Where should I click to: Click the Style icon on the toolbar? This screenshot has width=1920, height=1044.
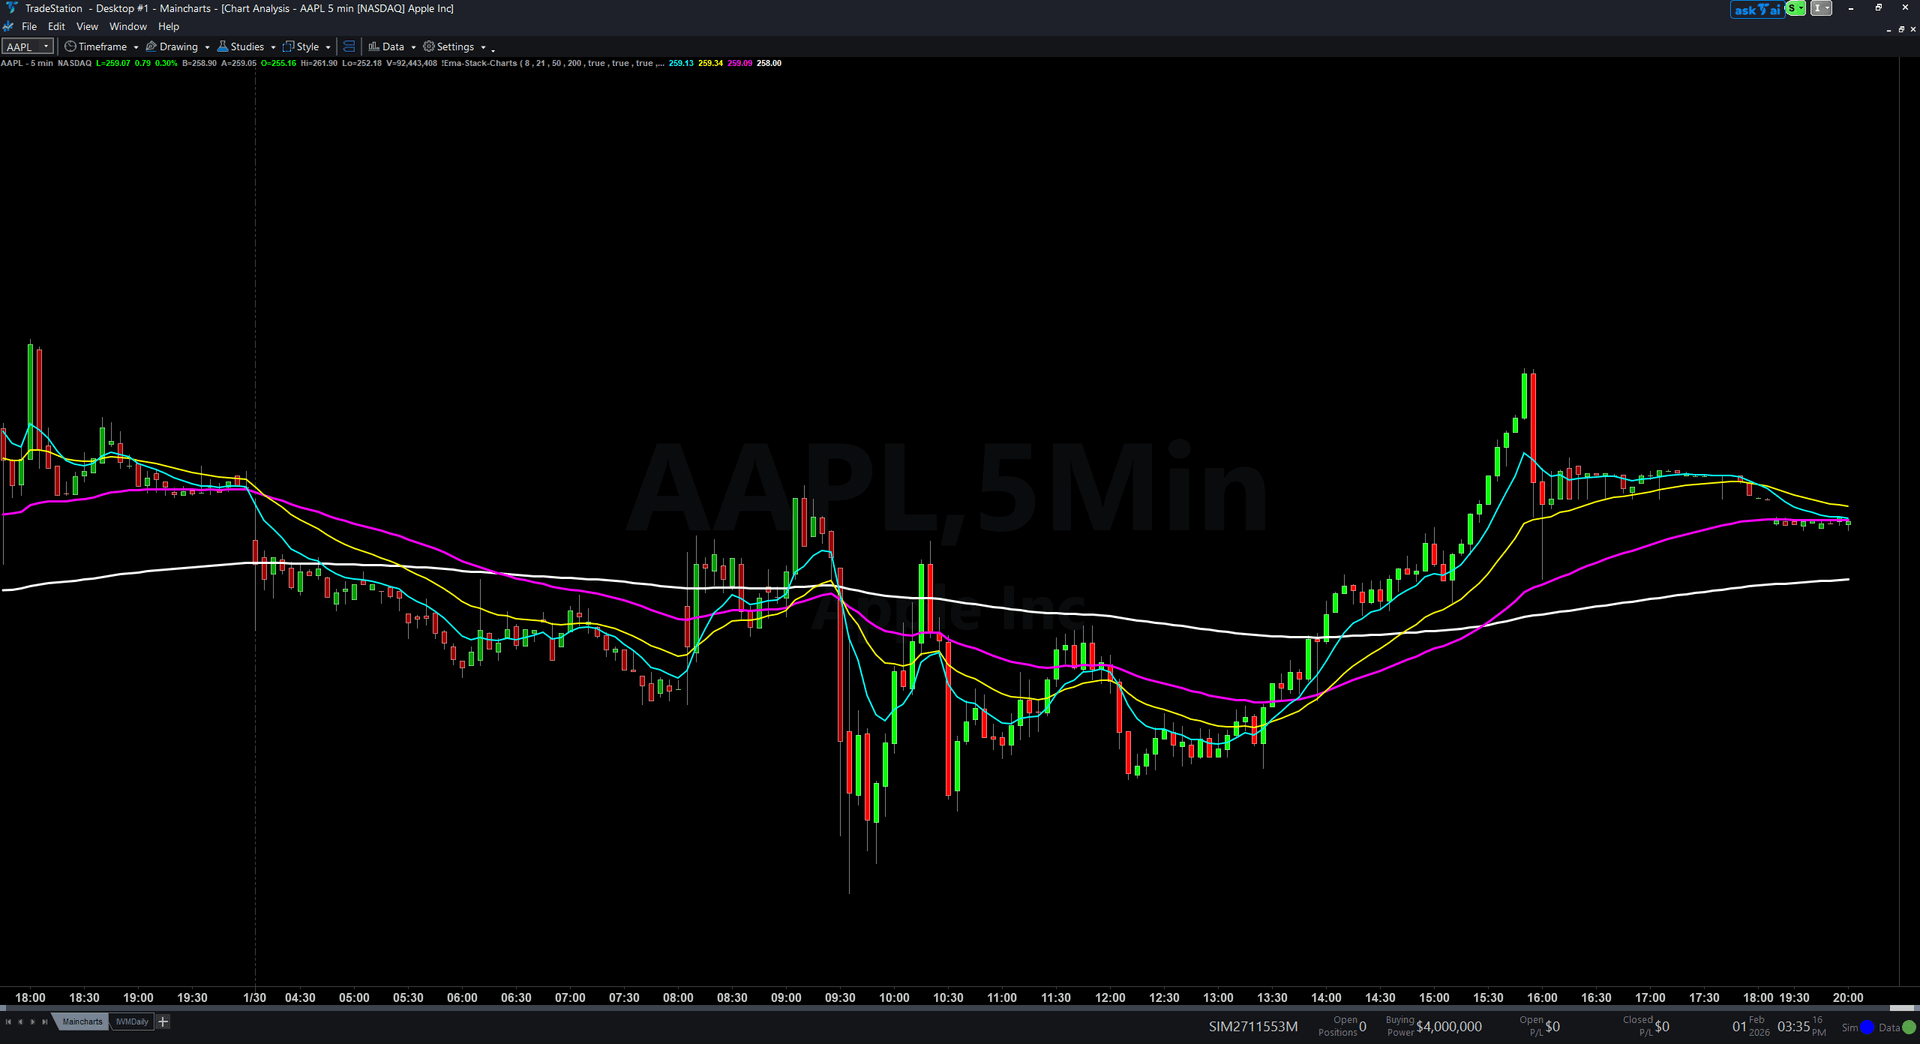pyautogui.click(x=287, y=46)
